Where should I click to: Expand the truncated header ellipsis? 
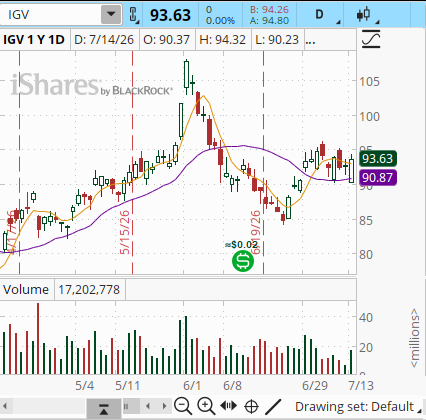point(310,41)
